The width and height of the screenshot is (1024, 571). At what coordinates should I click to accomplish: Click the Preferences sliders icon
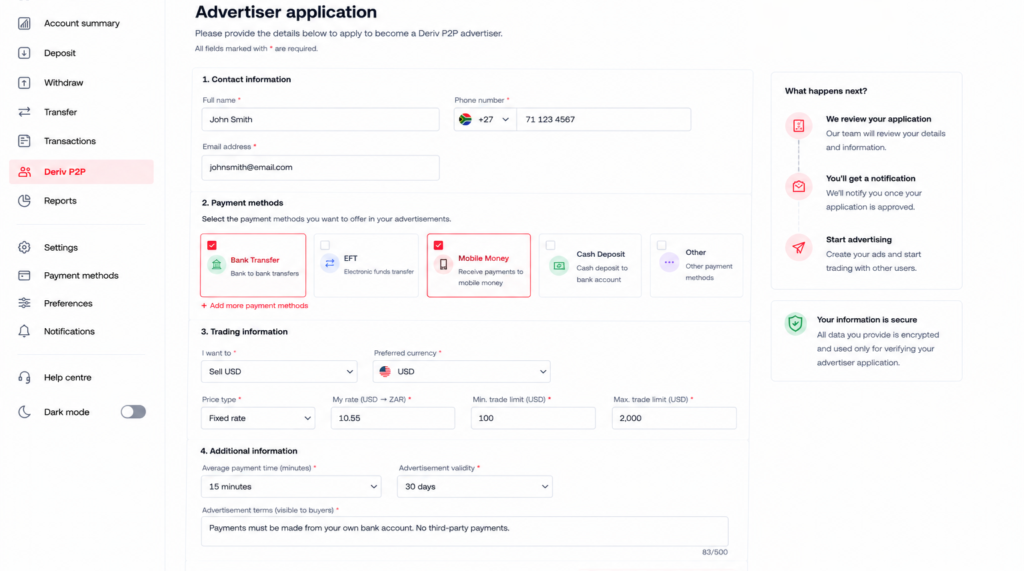coord(24,303)
